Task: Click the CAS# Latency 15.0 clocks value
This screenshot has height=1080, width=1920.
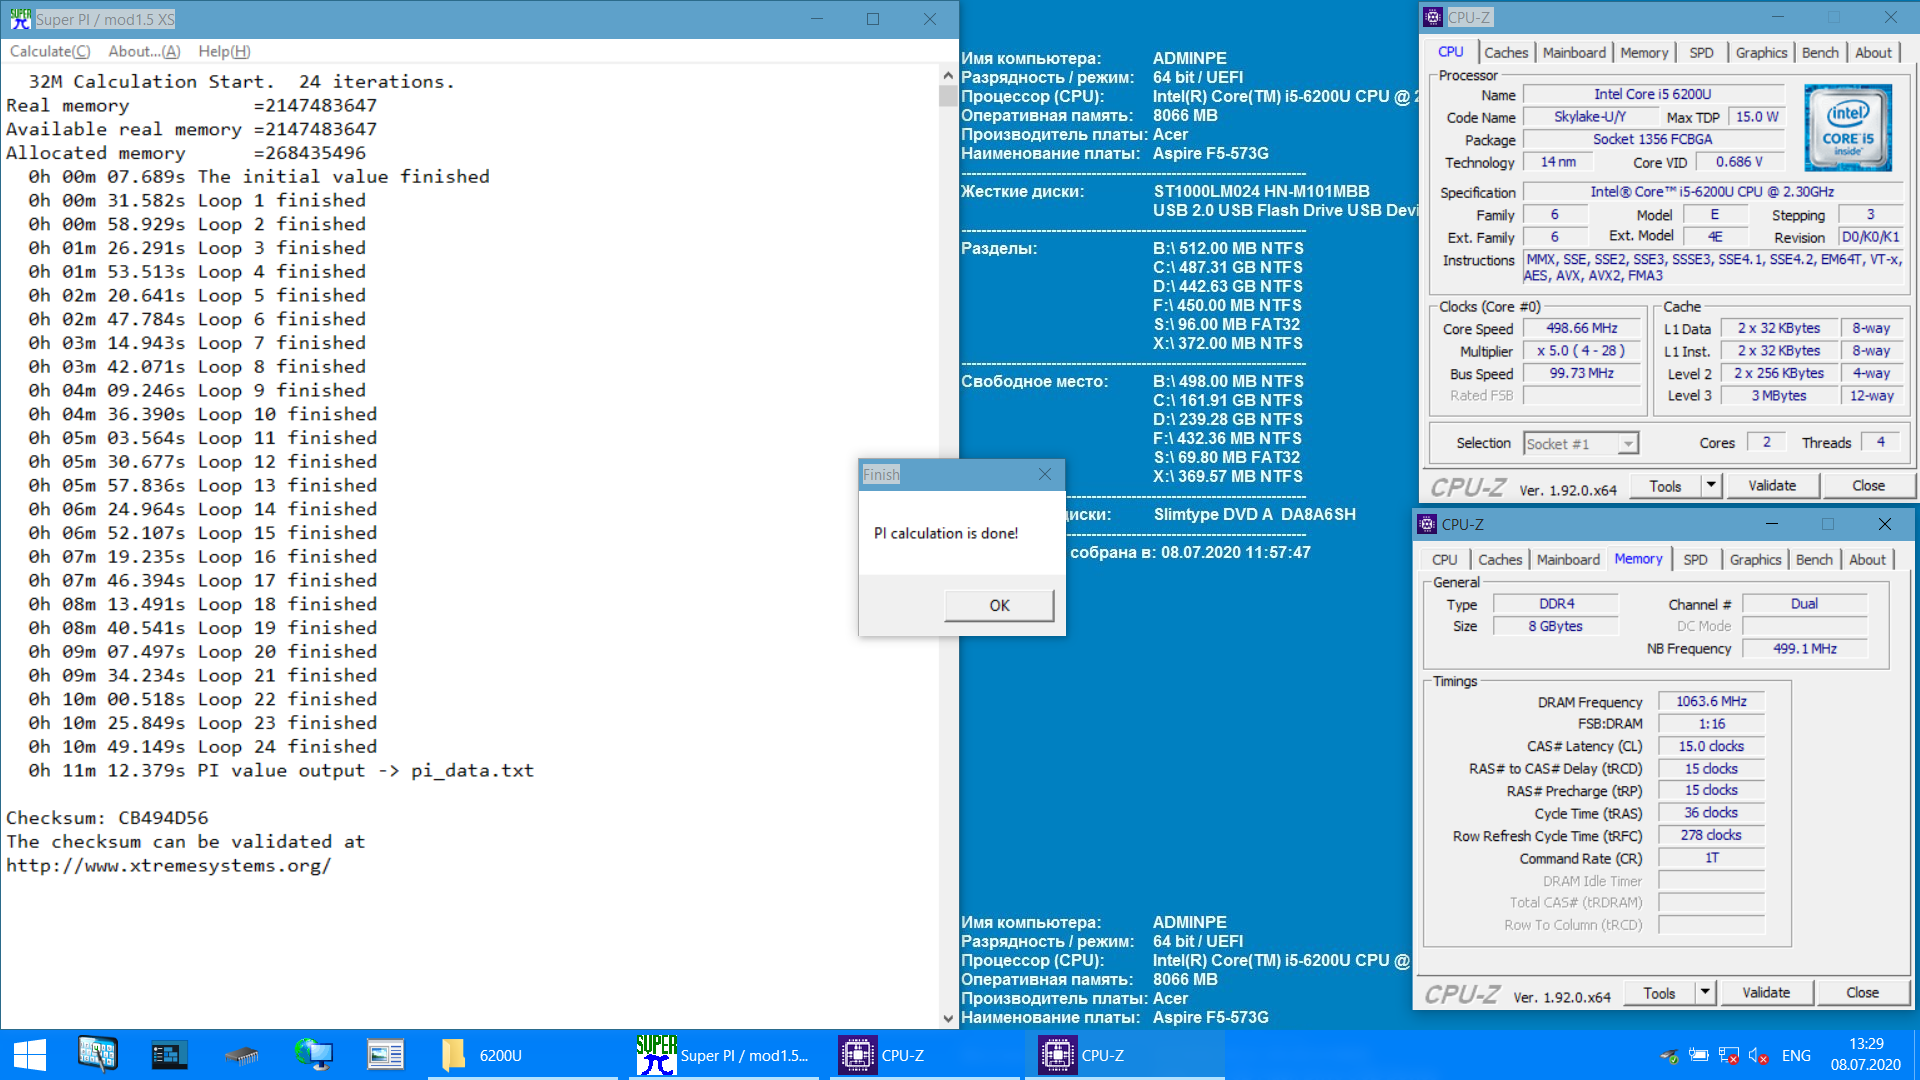Action: tap(1711, 746)
